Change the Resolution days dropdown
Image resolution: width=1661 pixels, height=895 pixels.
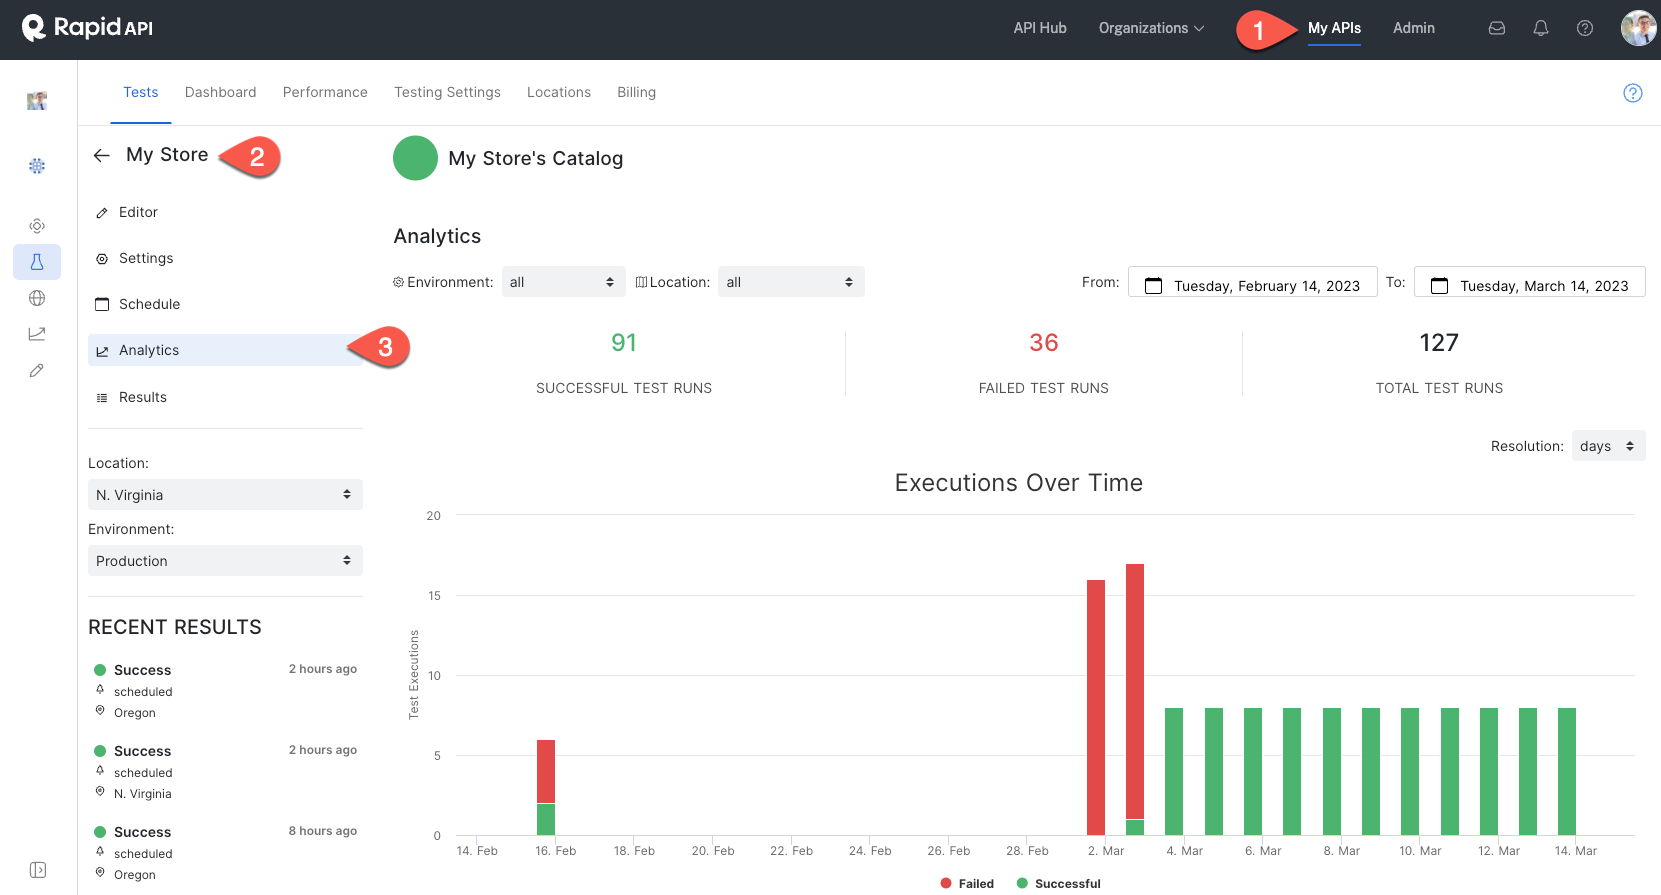1608,446
